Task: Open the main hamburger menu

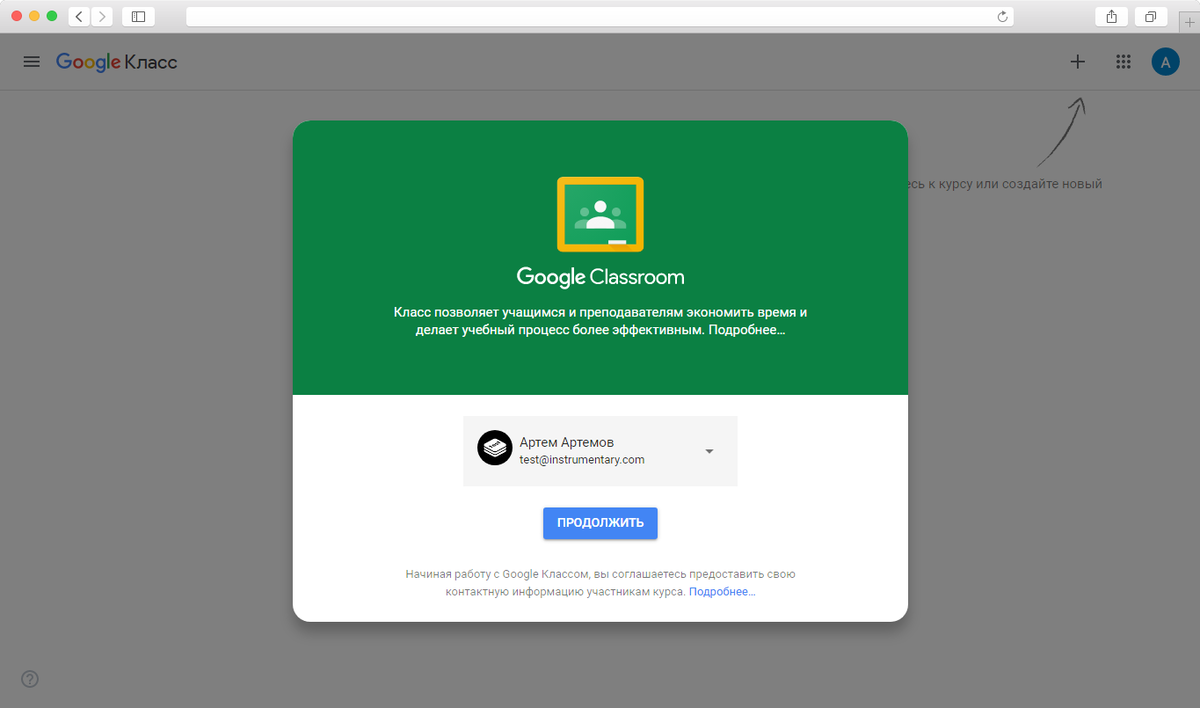Action: point(31,62)
